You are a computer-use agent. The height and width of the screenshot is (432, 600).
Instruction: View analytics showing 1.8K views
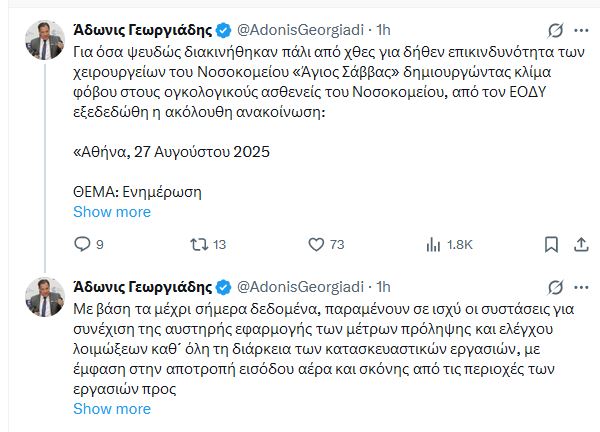pos(433,244)
